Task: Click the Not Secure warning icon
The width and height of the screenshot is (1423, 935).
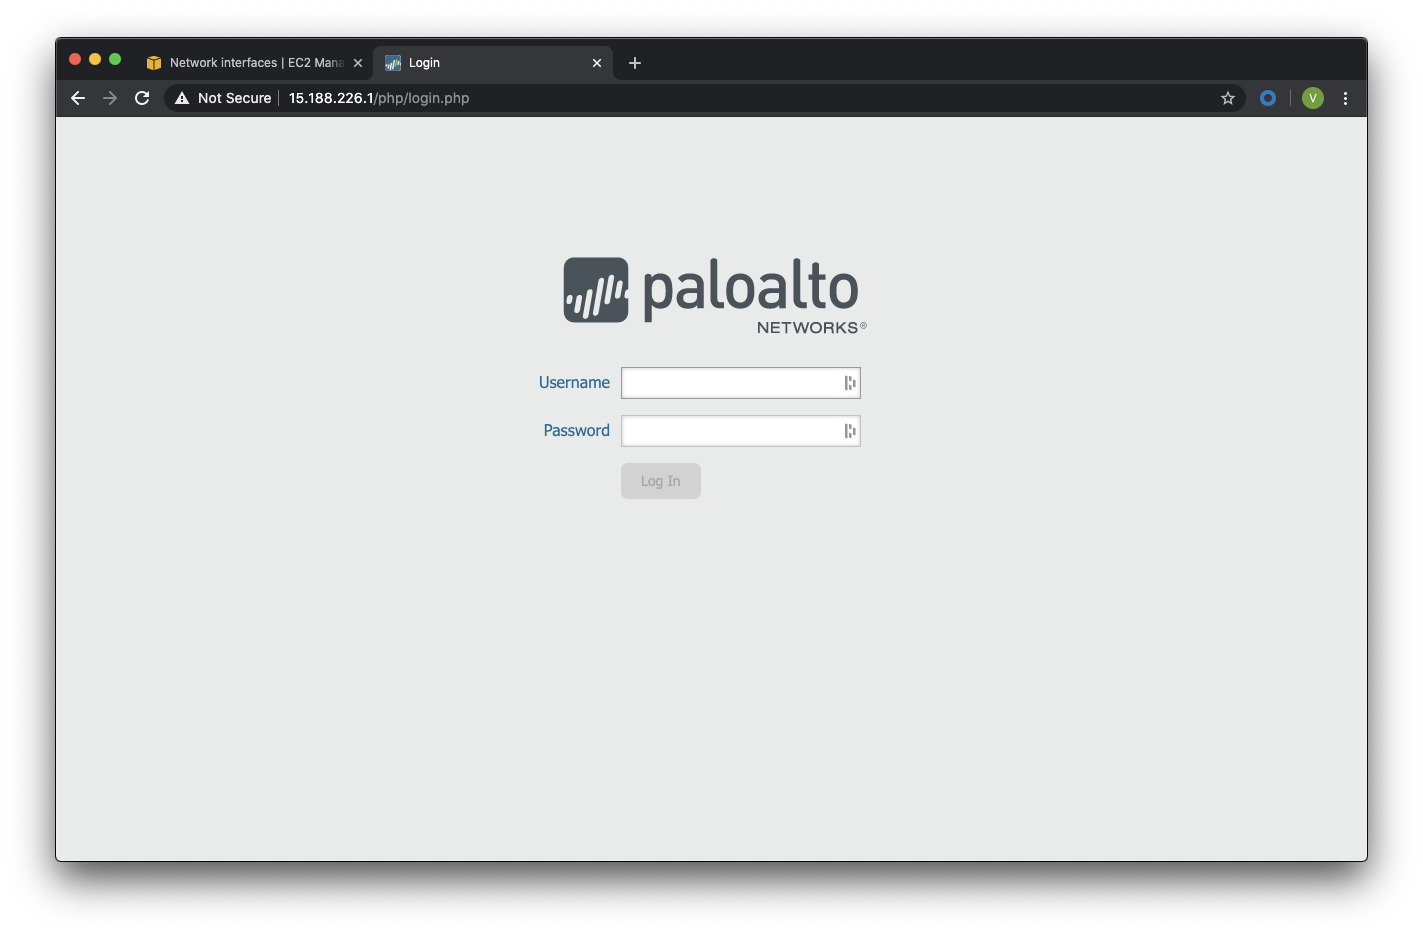Action: 182,98
